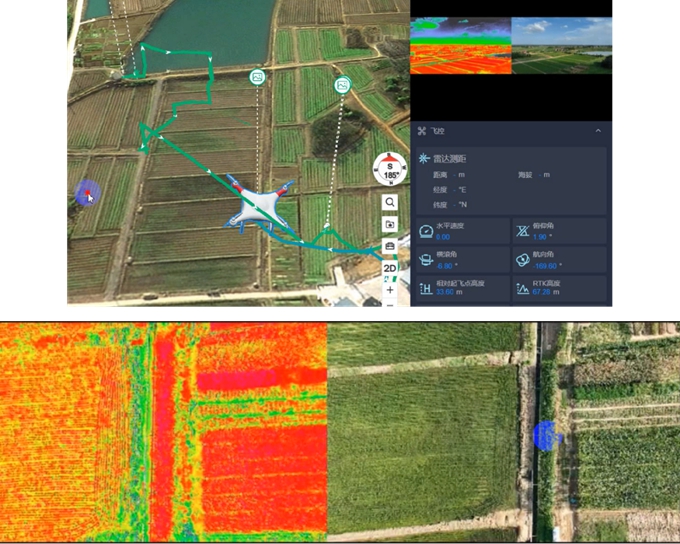Click the drone icon in 飞控 header
This screenshot has height=544, width=680.
422,131
